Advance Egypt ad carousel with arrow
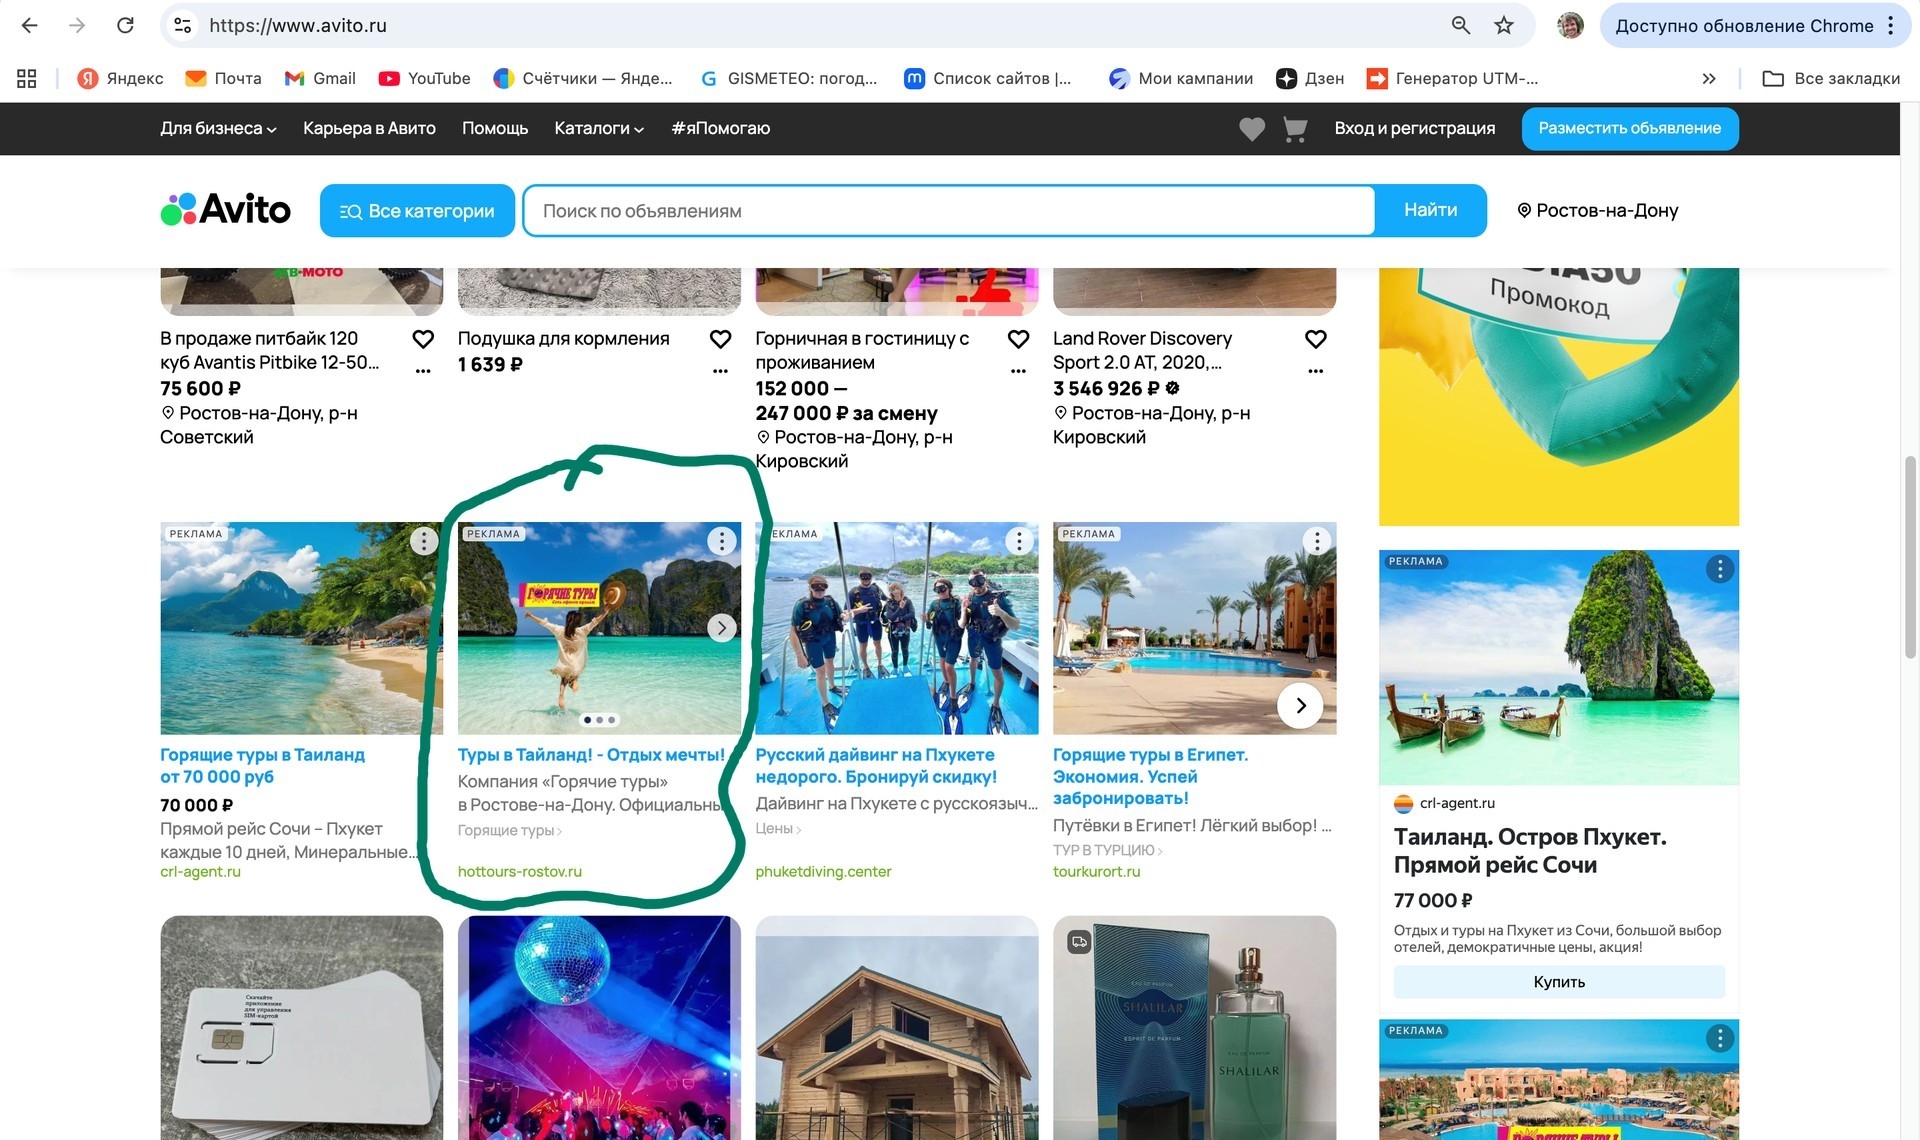Viewport: 1920px width, 1140px height. [1300, 706]
